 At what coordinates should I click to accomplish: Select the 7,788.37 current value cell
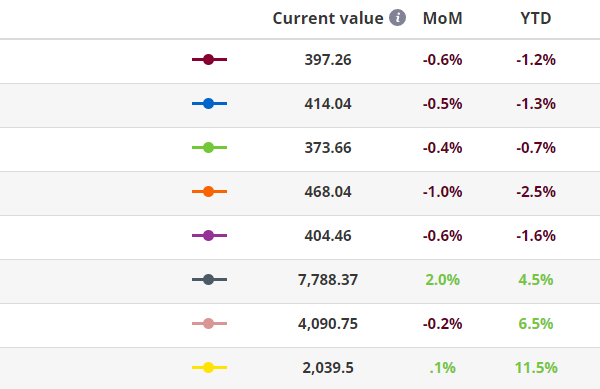point(328,280)
